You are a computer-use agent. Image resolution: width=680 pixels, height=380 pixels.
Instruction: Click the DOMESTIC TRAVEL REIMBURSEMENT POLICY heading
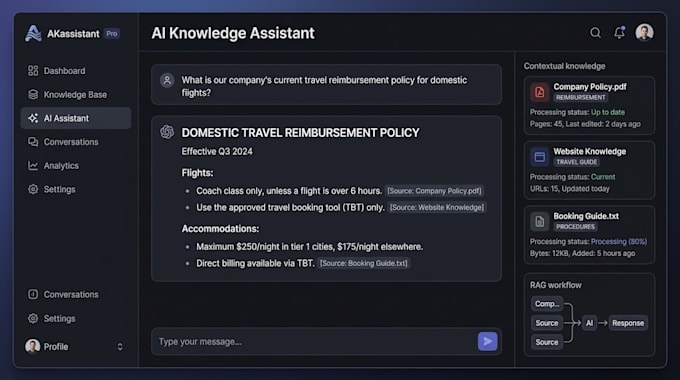pos(300,133)
